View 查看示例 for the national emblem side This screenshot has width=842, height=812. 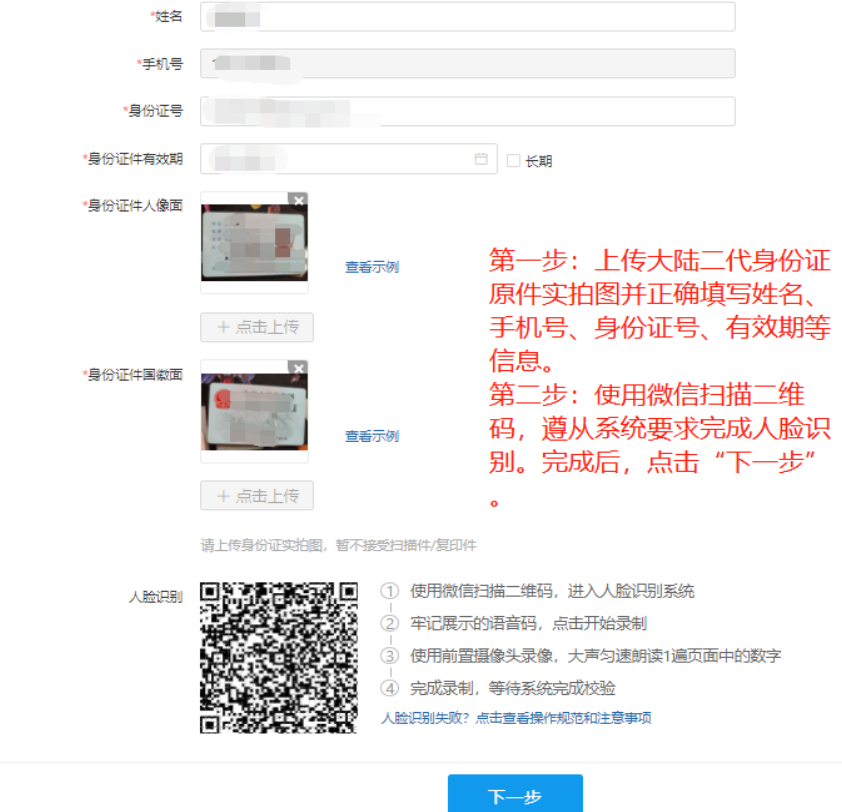click(x=372, y=436)
